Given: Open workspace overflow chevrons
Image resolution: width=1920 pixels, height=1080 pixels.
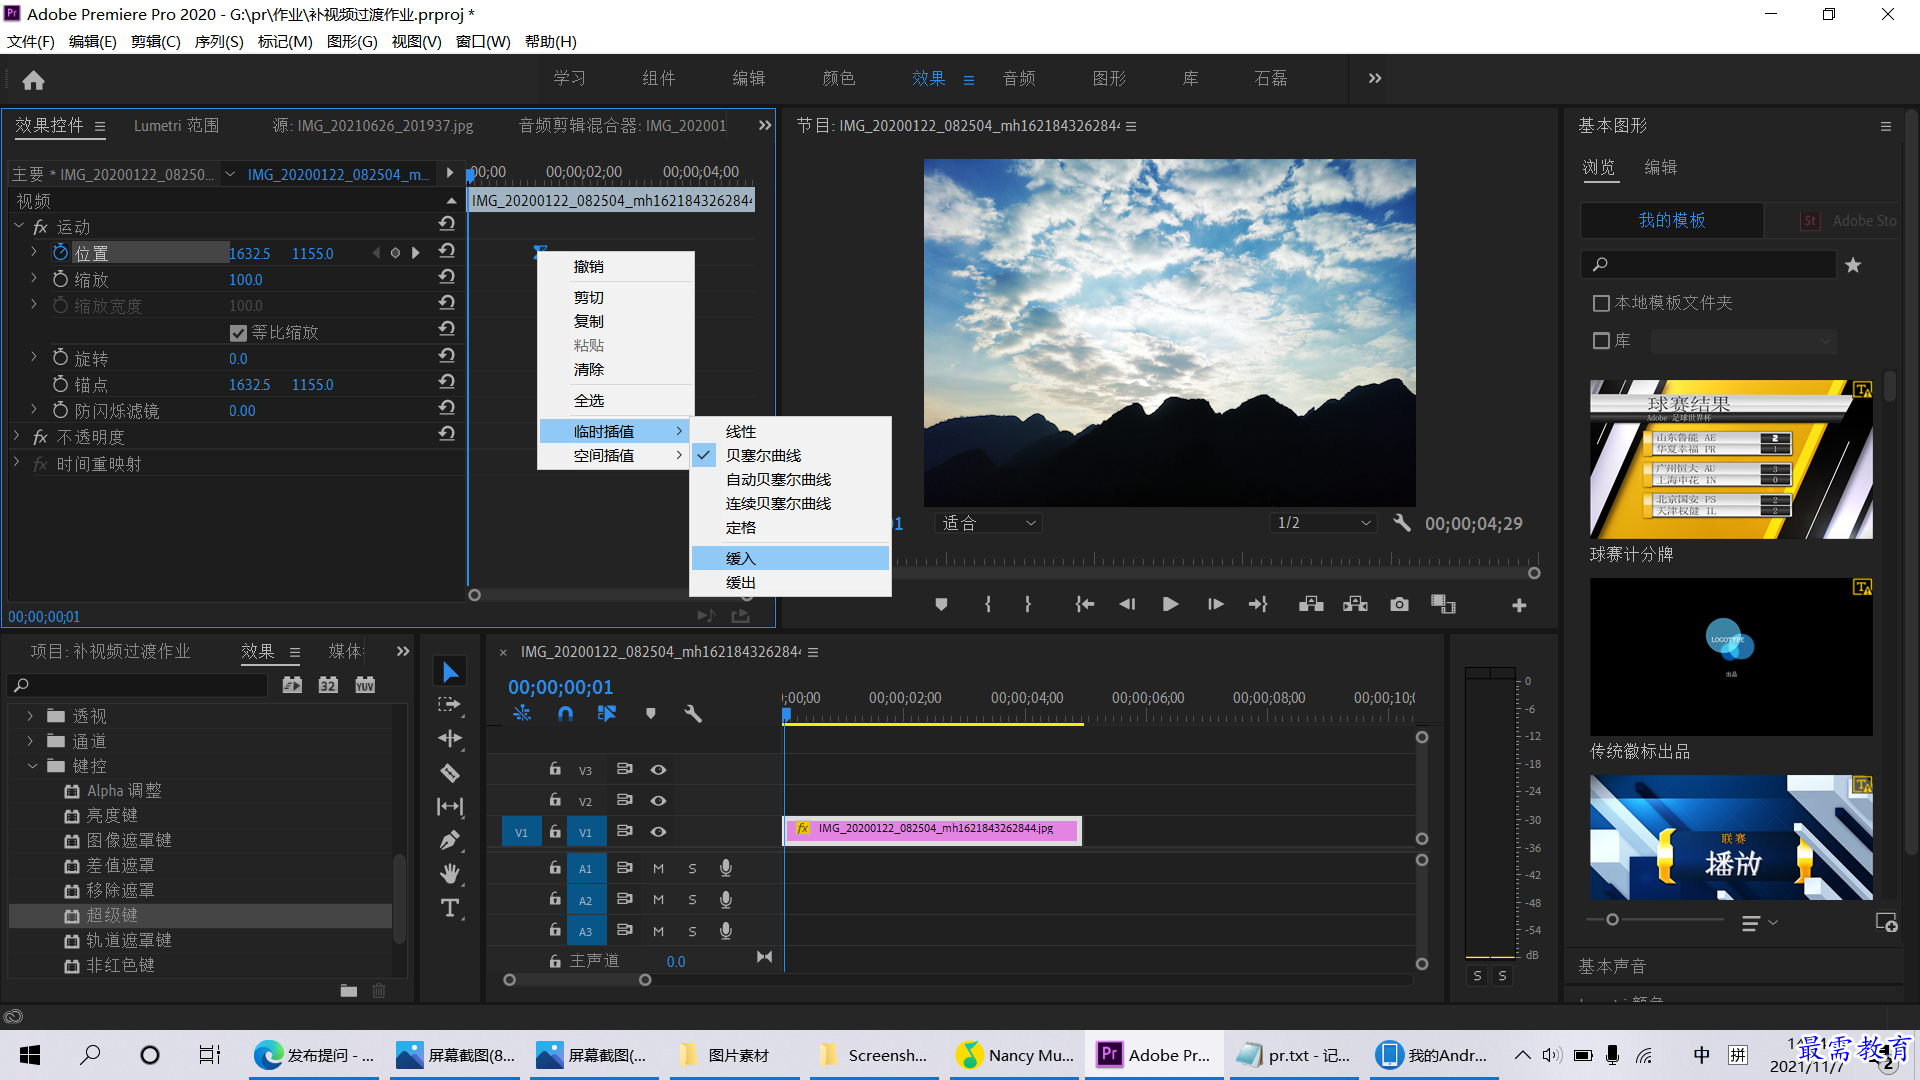Looking at the screenshot, I should [1375, 78].
